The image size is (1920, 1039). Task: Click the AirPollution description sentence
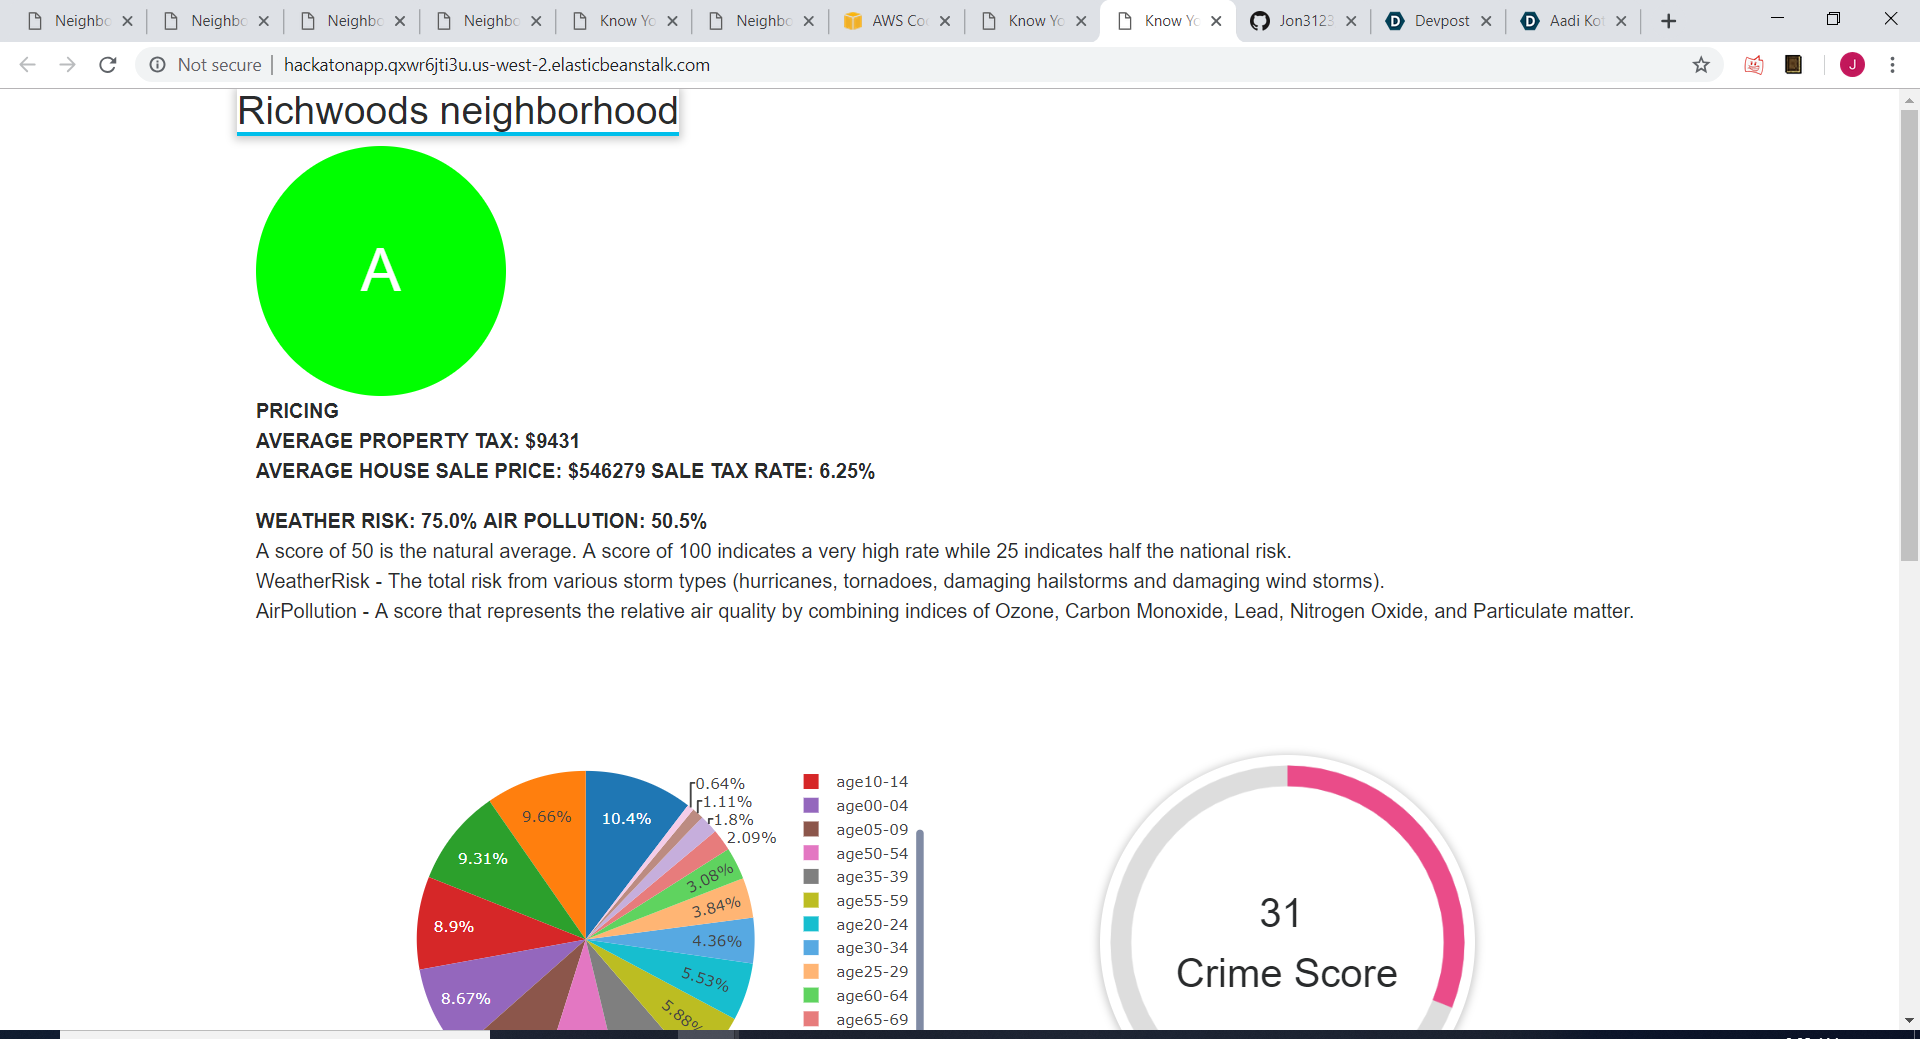(945, 611)
